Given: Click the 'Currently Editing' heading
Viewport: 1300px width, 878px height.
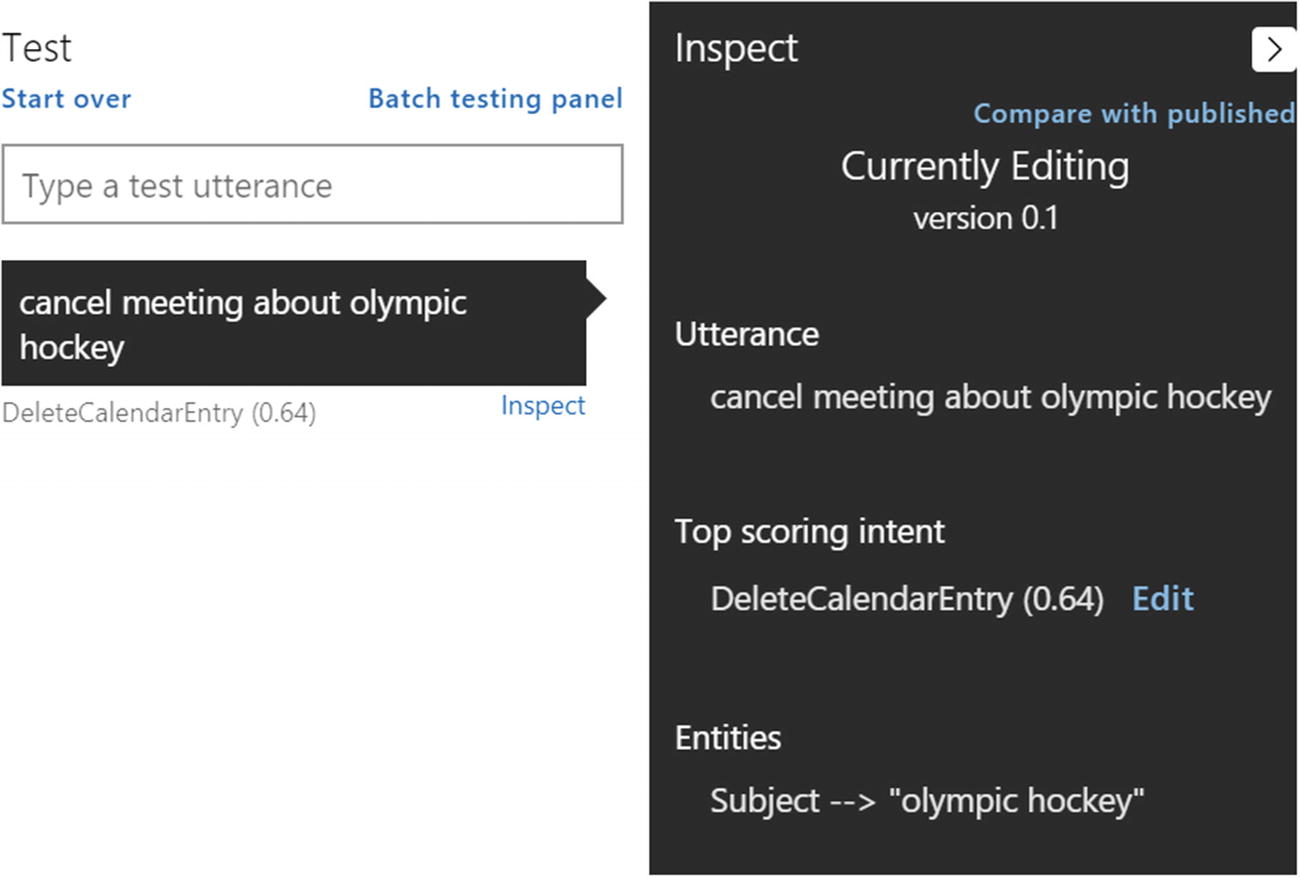Looking at the screenshot, I should pyautogui.click(x=984, y=166).
